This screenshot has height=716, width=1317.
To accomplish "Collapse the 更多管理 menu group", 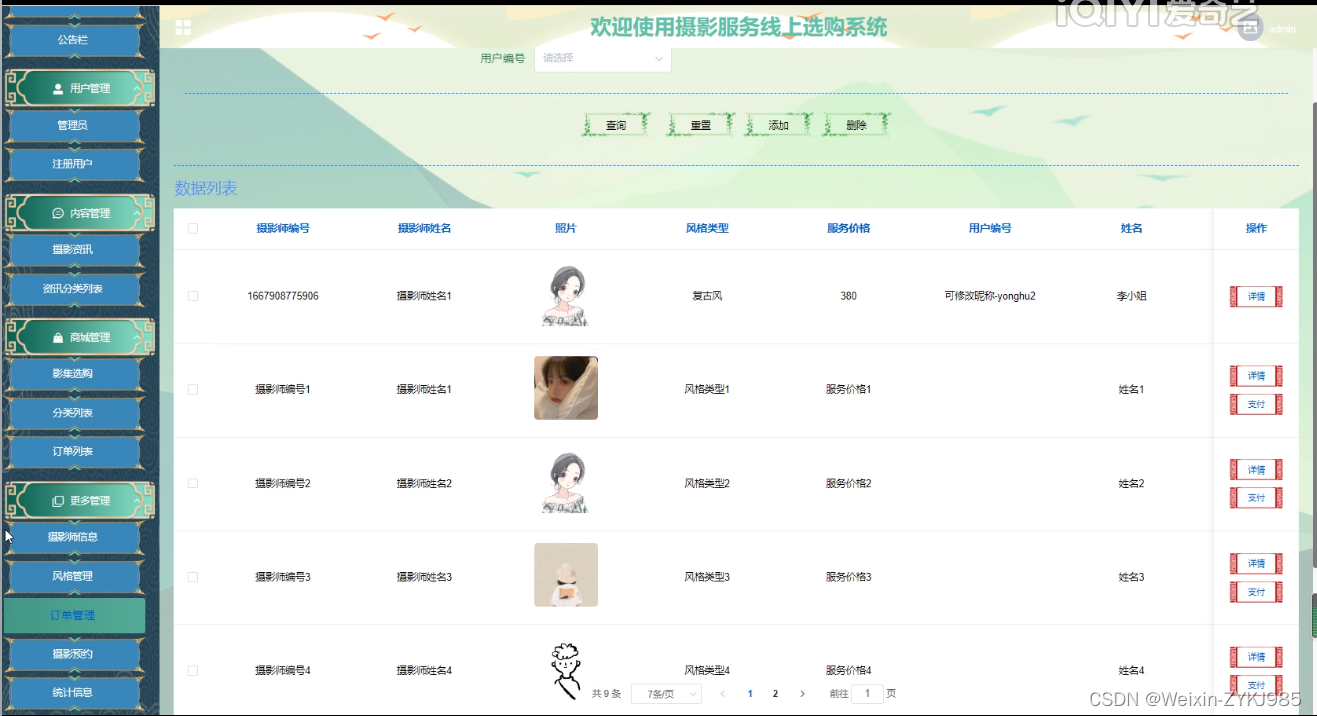I will pos(80,501).
